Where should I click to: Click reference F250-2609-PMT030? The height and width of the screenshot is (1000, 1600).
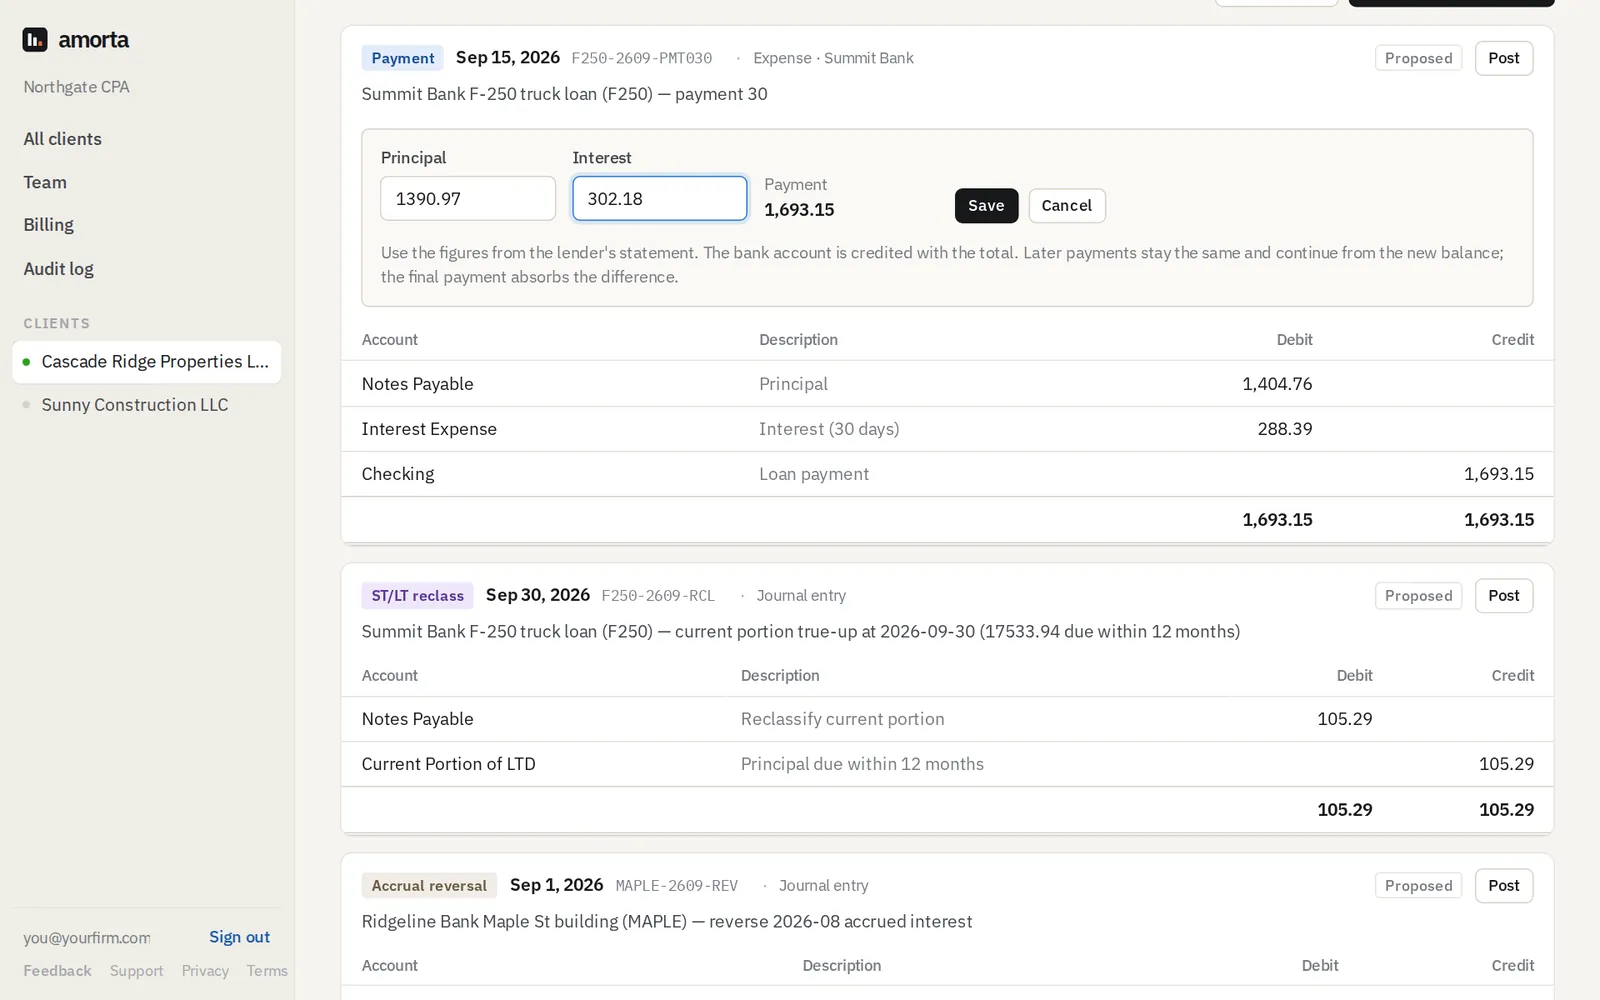[642, 58]
